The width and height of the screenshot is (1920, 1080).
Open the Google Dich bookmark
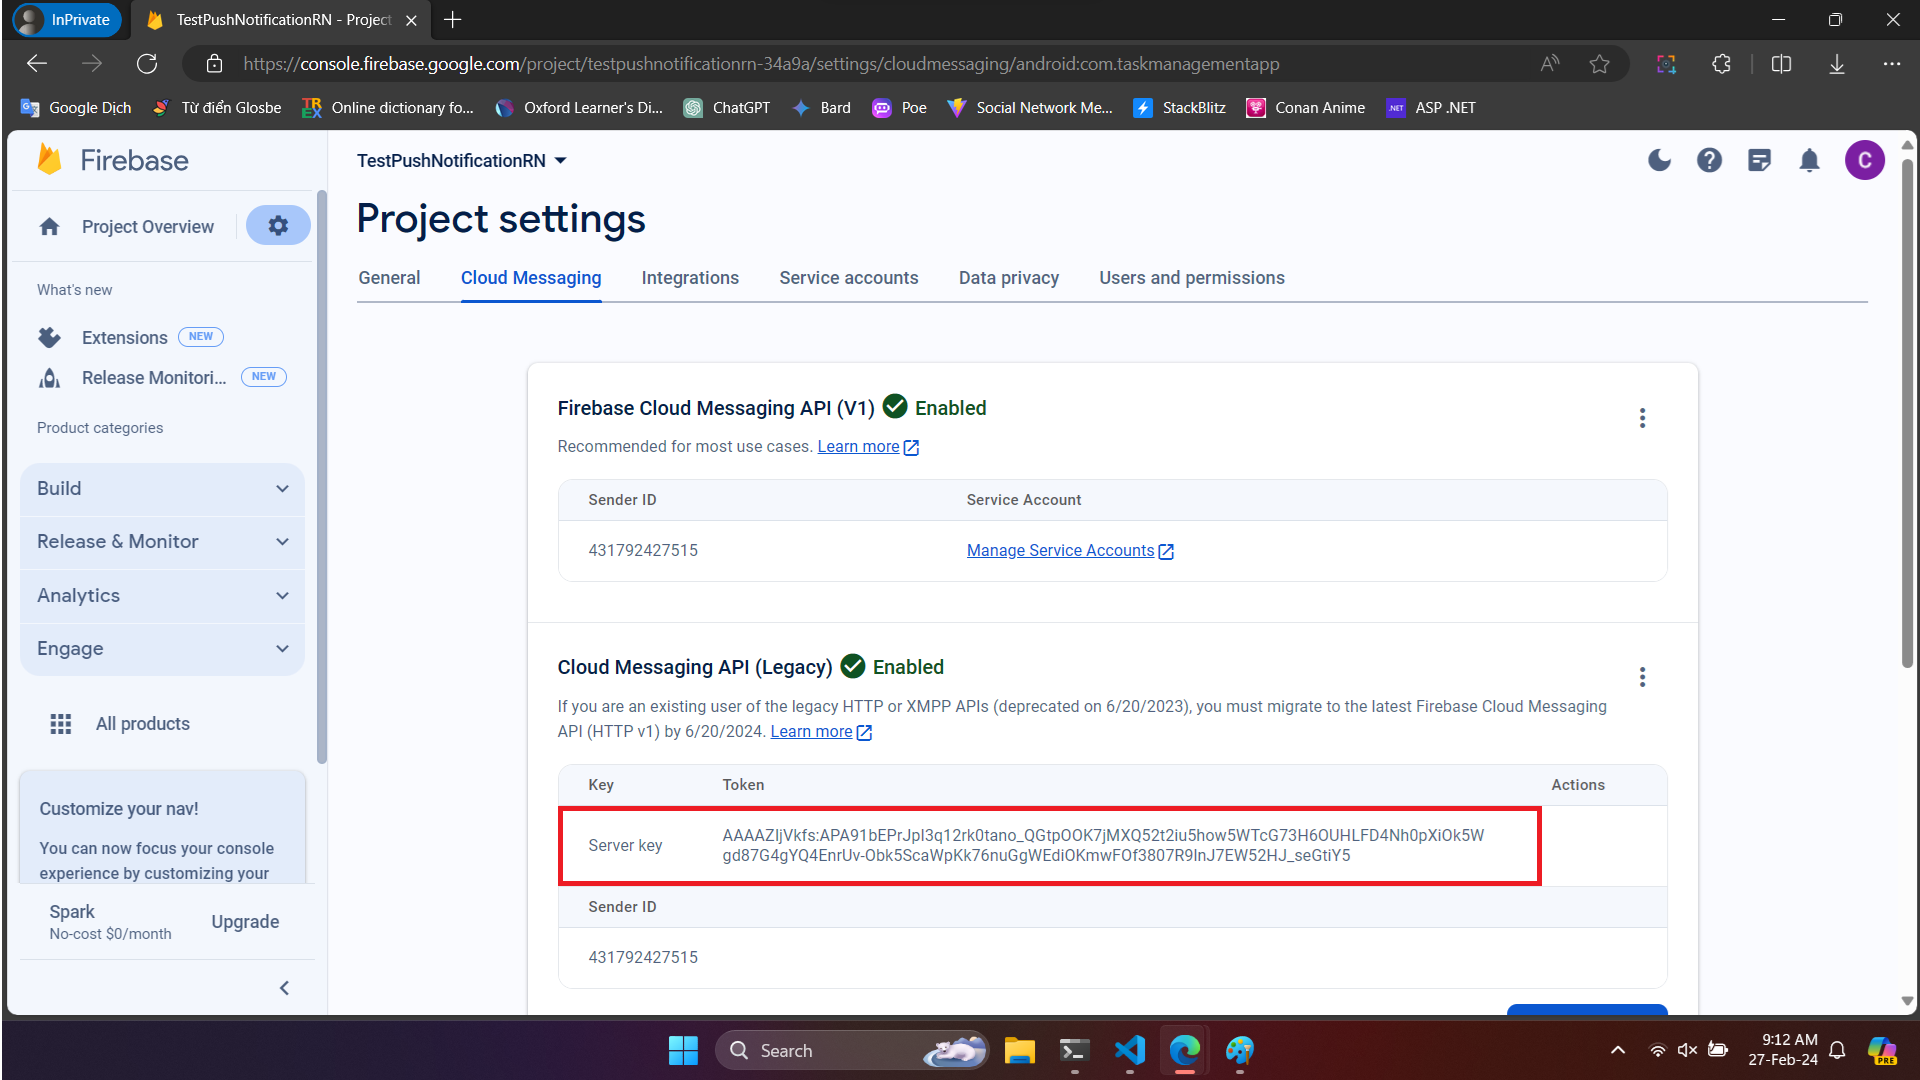pos(76,108)
